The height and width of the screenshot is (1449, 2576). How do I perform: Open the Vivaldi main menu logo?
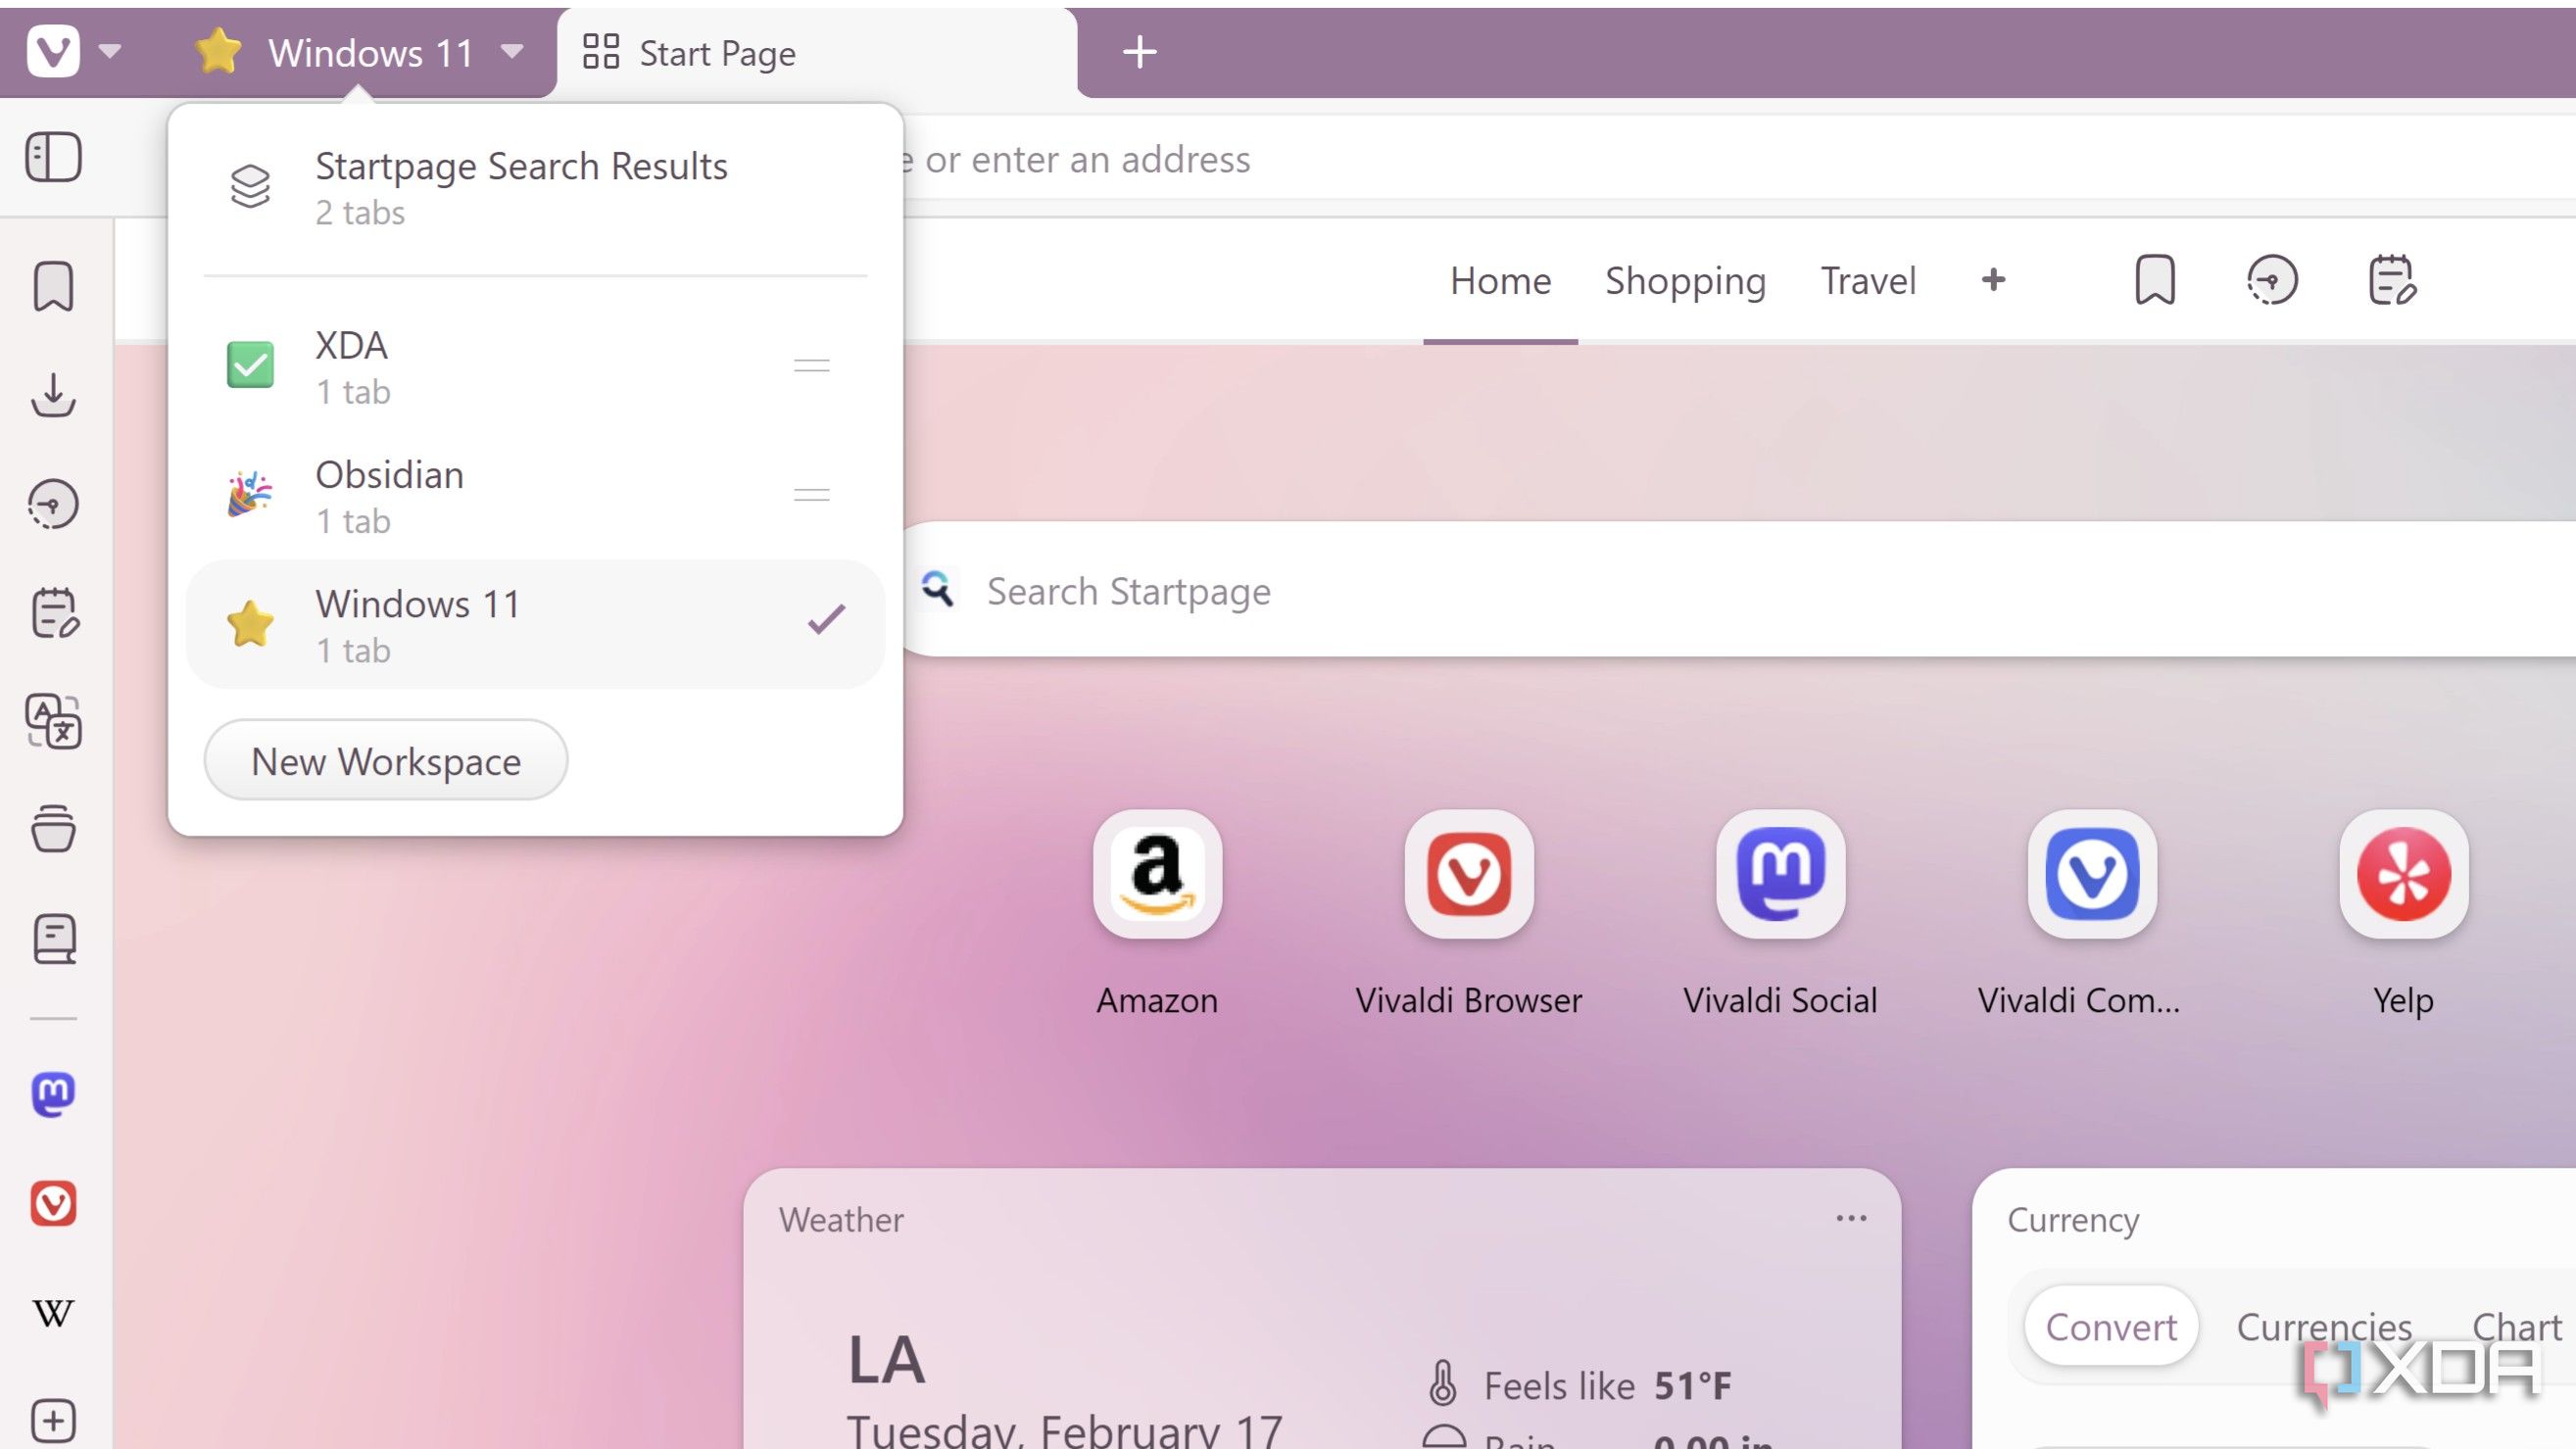[53, 52]
